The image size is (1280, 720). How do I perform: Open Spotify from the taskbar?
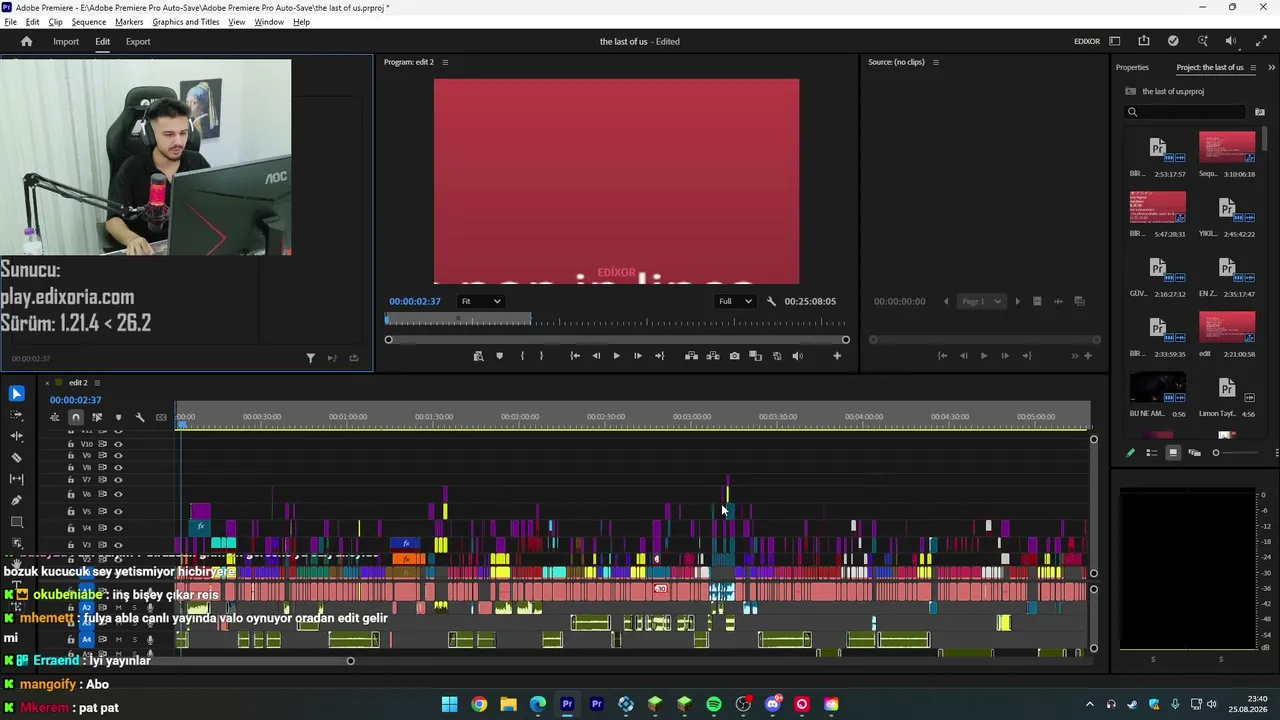(x=714, y=704)
